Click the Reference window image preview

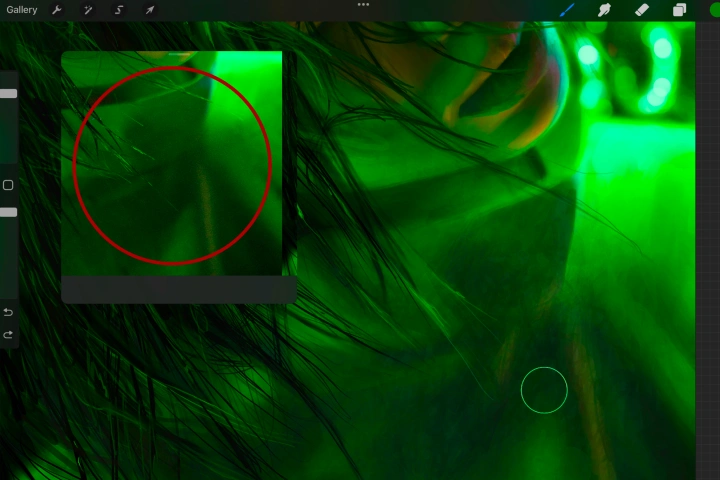click(x=172, y=164)
